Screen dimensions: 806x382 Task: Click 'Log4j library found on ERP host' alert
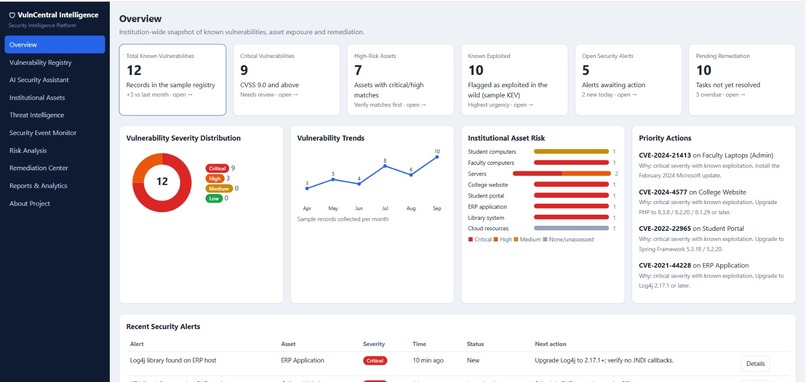coord(173,360)
